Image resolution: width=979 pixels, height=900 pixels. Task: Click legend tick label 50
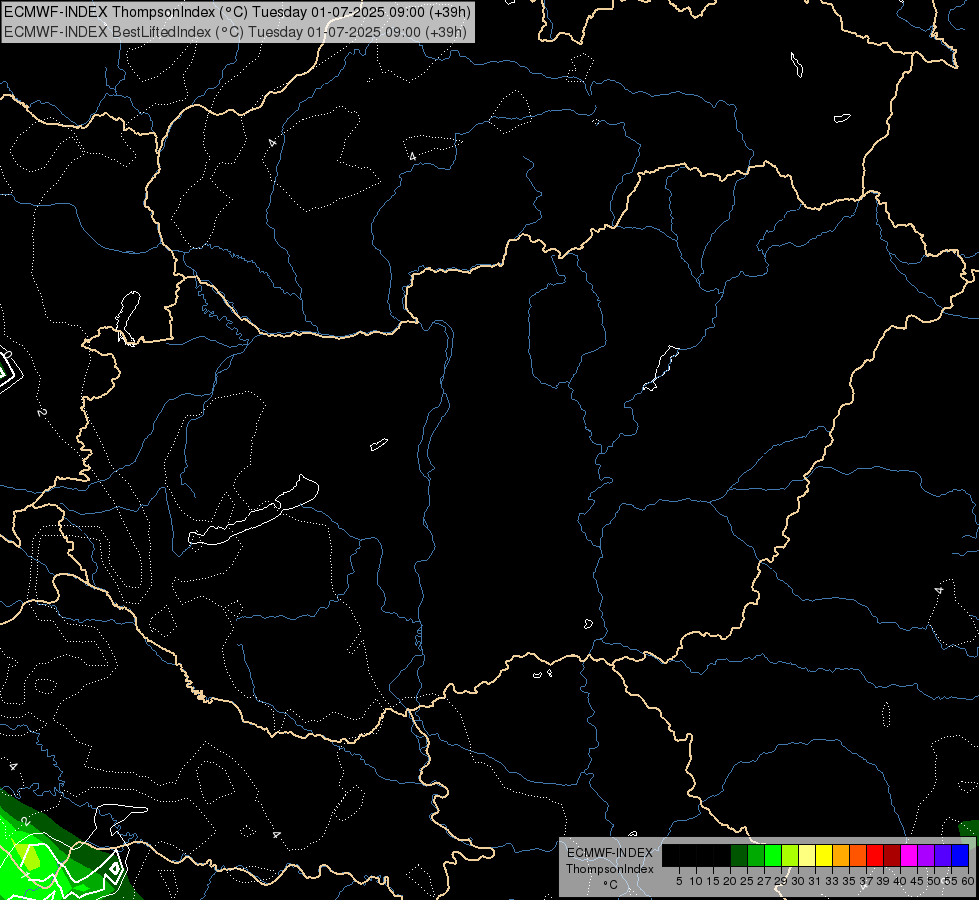(934, 881)
